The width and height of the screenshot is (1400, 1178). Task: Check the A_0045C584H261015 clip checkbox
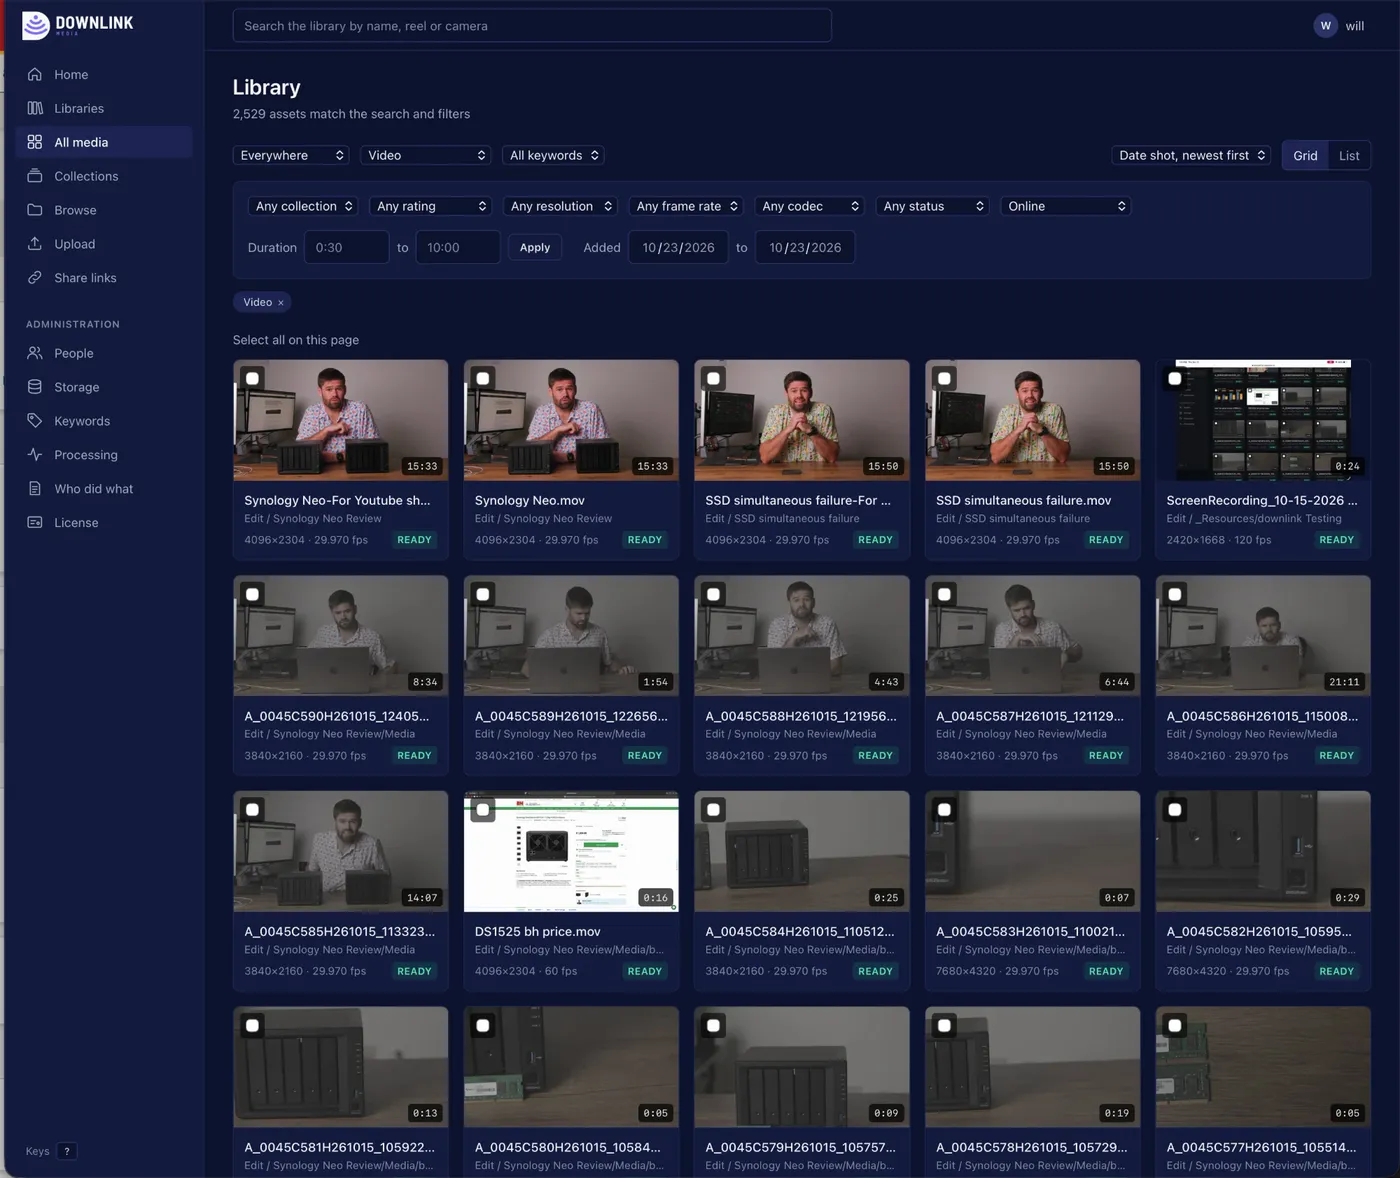click(714, 810)
